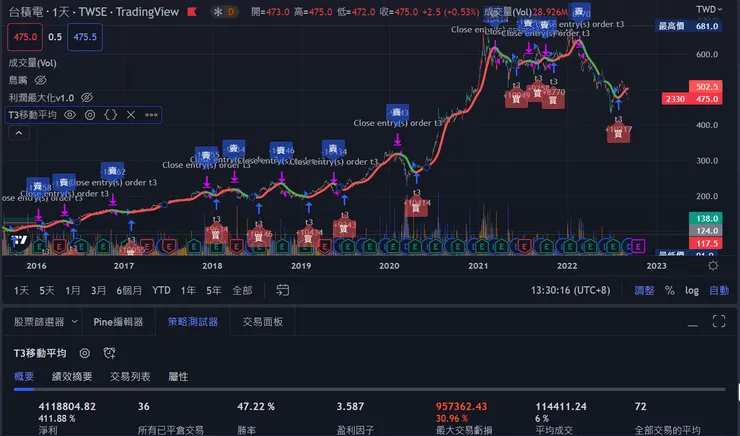The image size is (740, 436).
Task: Click the purple E earnings marker at far right
Action: tap(638, 246)
